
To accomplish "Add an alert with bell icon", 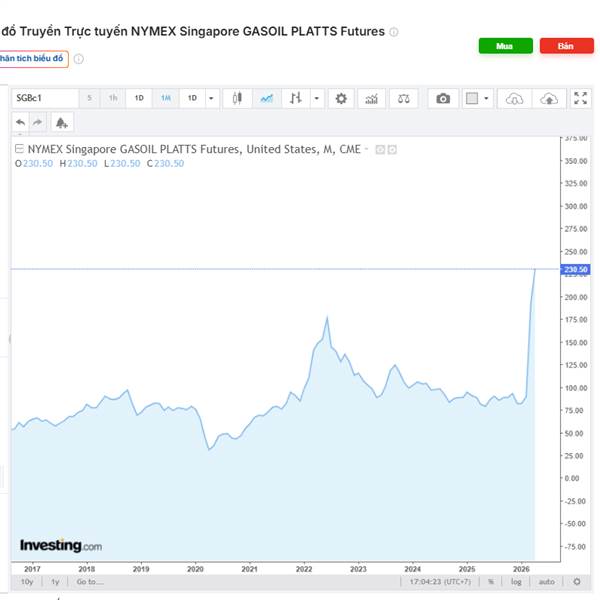I will [62, 123].
